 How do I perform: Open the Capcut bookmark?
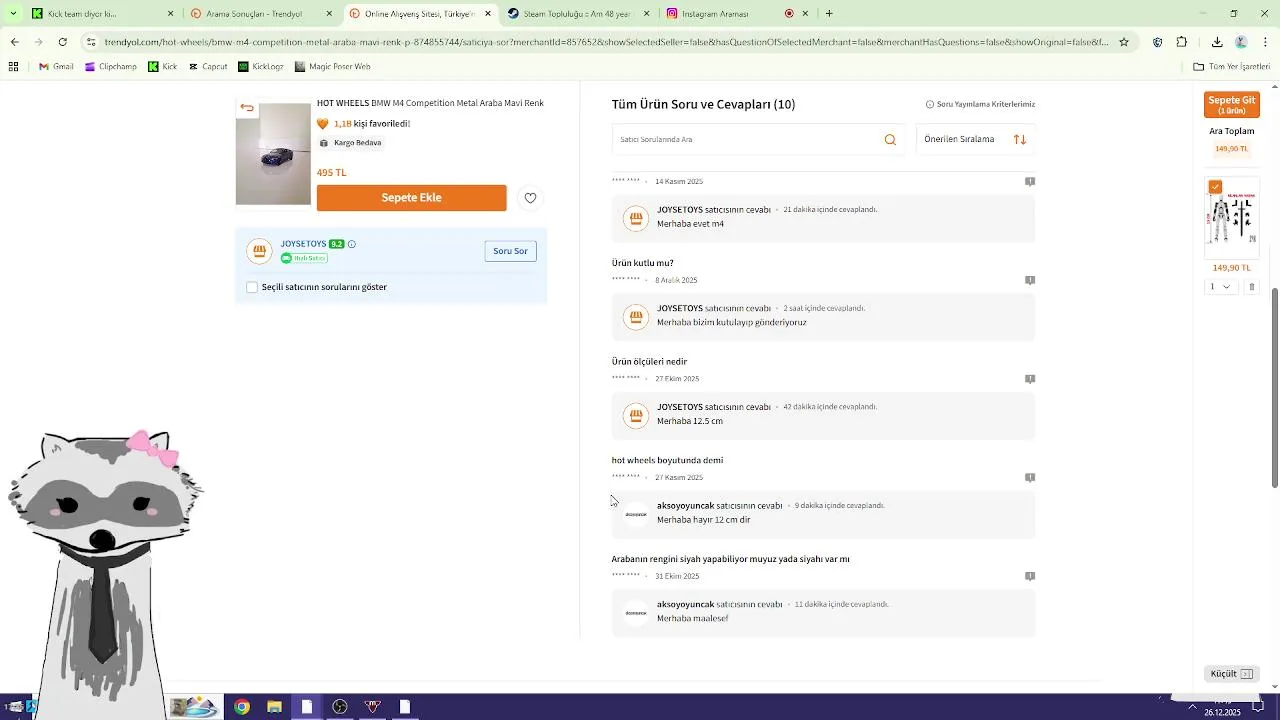click(x=207, y=67)
